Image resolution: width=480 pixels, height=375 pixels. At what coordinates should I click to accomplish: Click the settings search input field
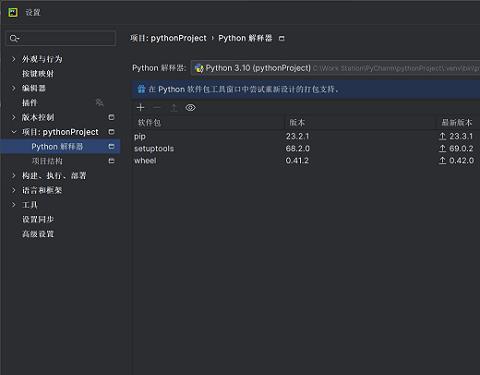pos(61,38)
